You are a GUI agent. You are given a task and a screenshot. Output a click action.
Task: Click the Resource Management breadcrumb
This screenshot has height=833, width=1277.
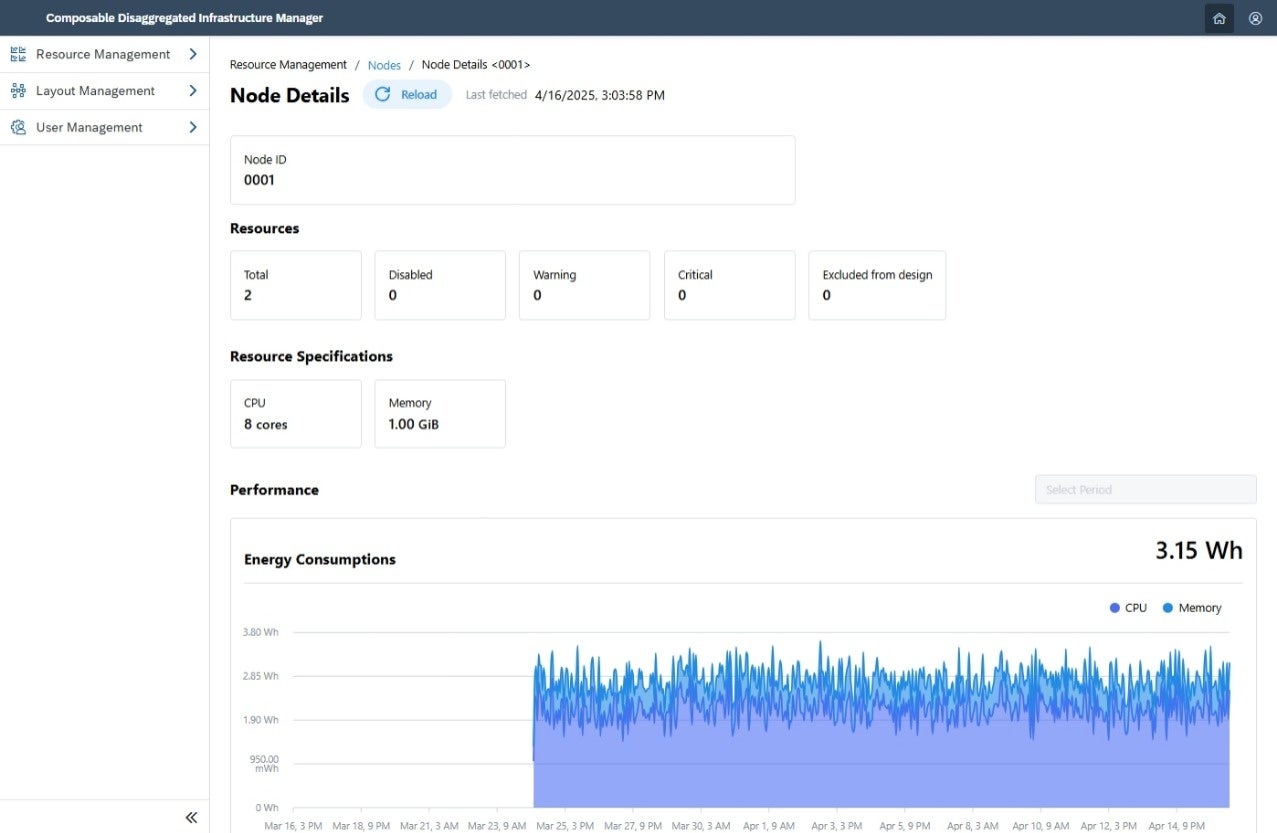tap(288, 65)
